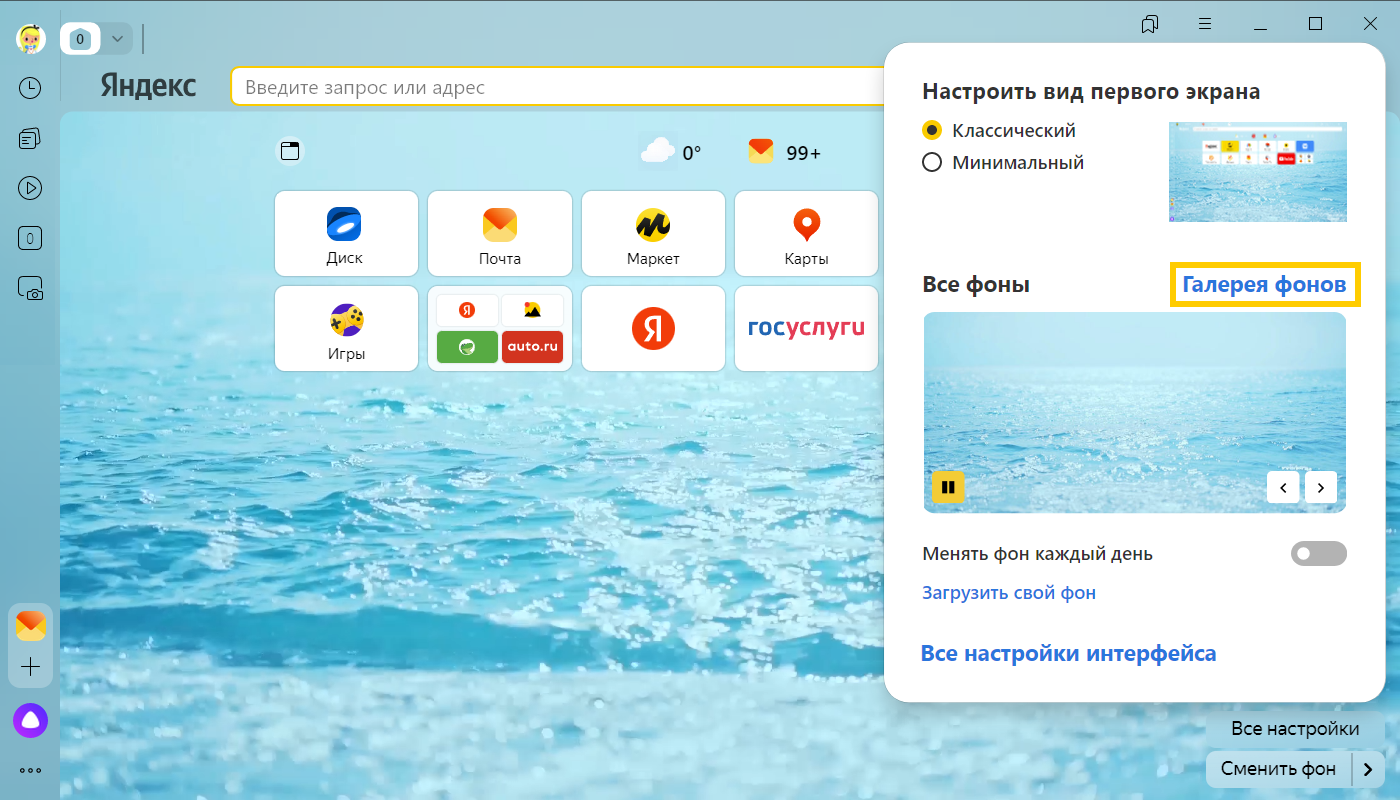Open the Маркет tile

653,234
